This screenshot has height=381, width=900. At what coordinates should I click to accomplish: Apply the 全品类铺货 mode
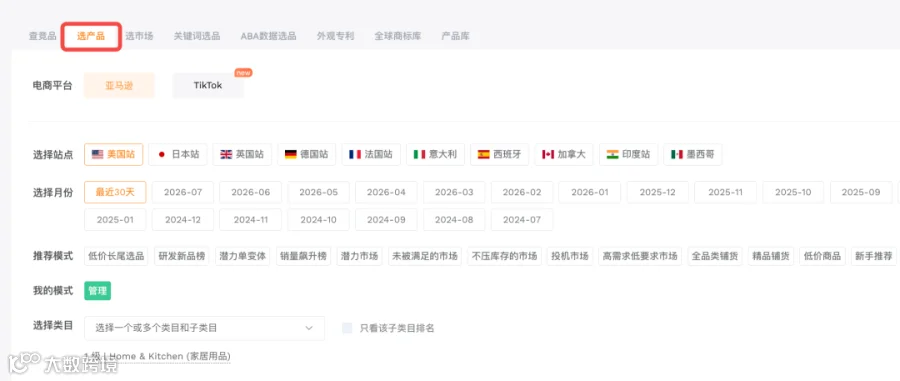click(x=715, y=256)
